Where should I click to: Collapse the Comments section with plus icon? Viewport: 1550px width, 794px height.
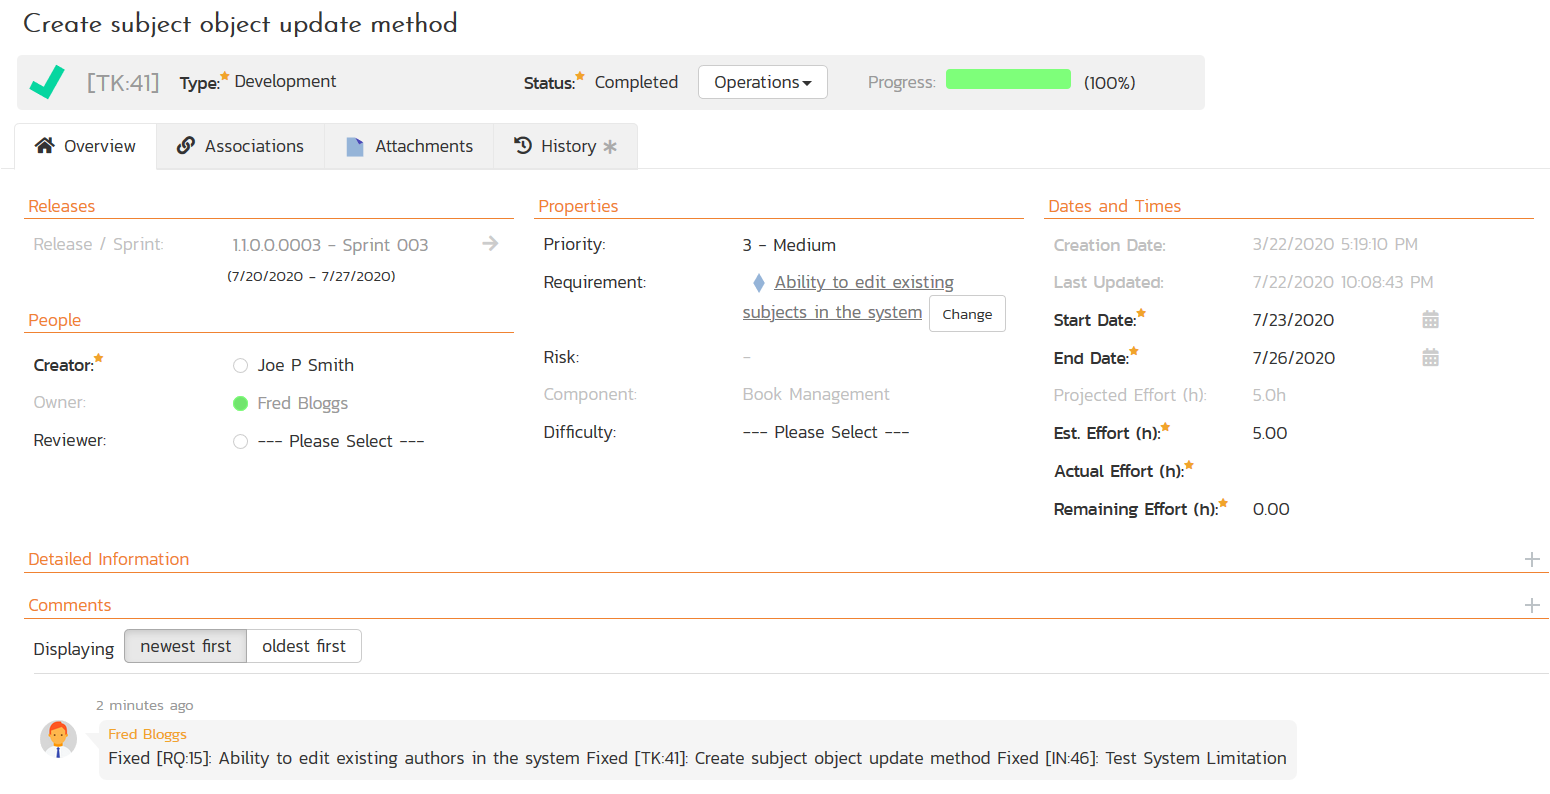(x=1531, y=605)
